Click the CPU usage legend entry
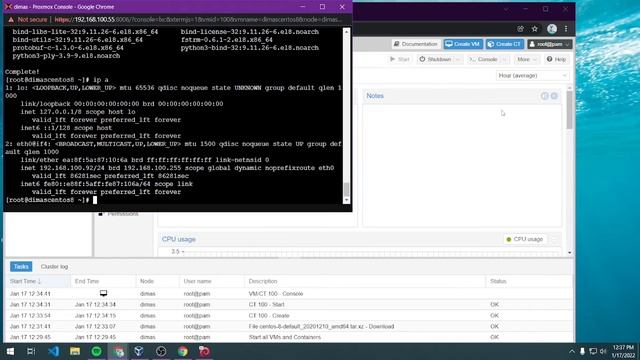640x360 pixels. pyautogui.click(x=524, y=239)
